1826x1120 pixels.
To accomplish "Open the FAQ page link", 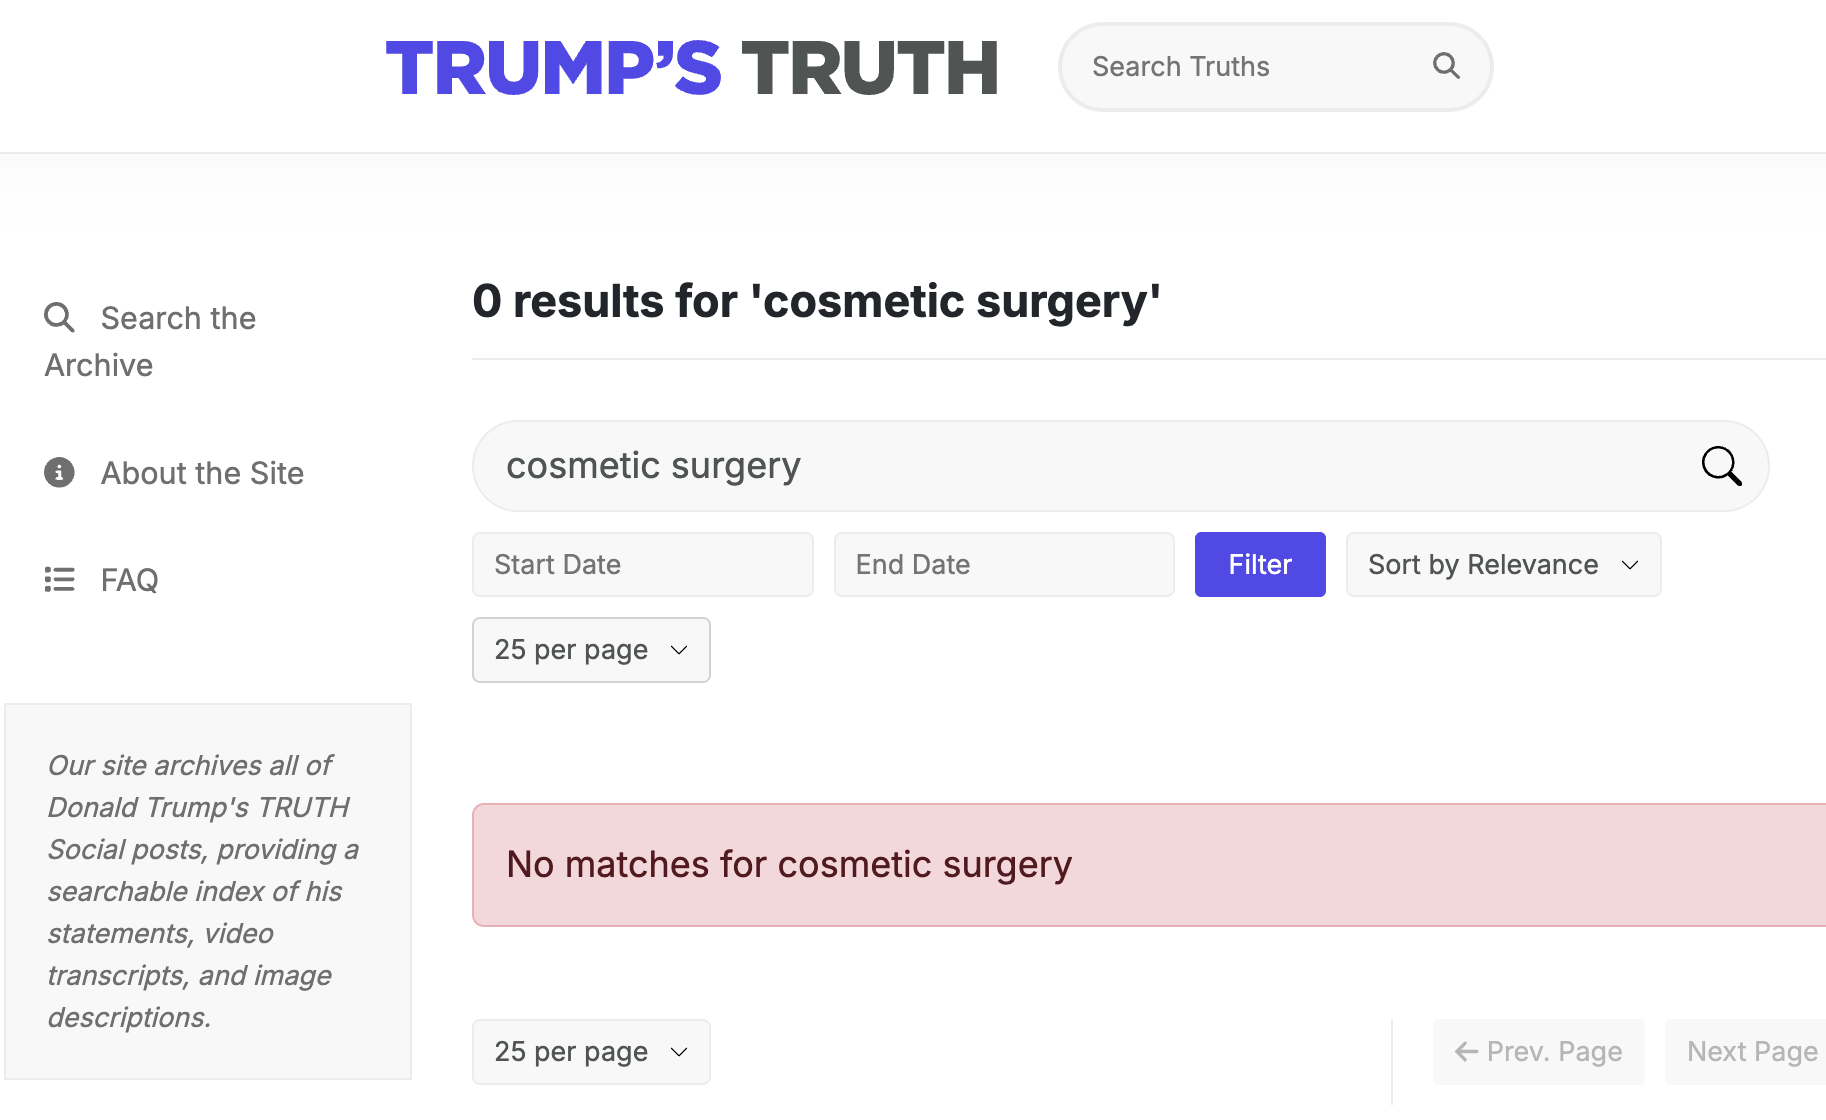I will [x=130, y=580].
